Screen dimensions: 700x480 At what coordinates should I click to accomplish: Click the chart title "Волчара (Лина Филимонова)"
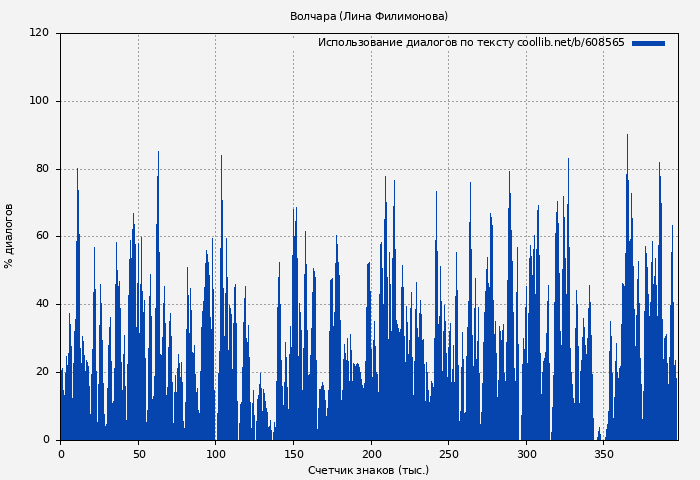pos(369,16)
